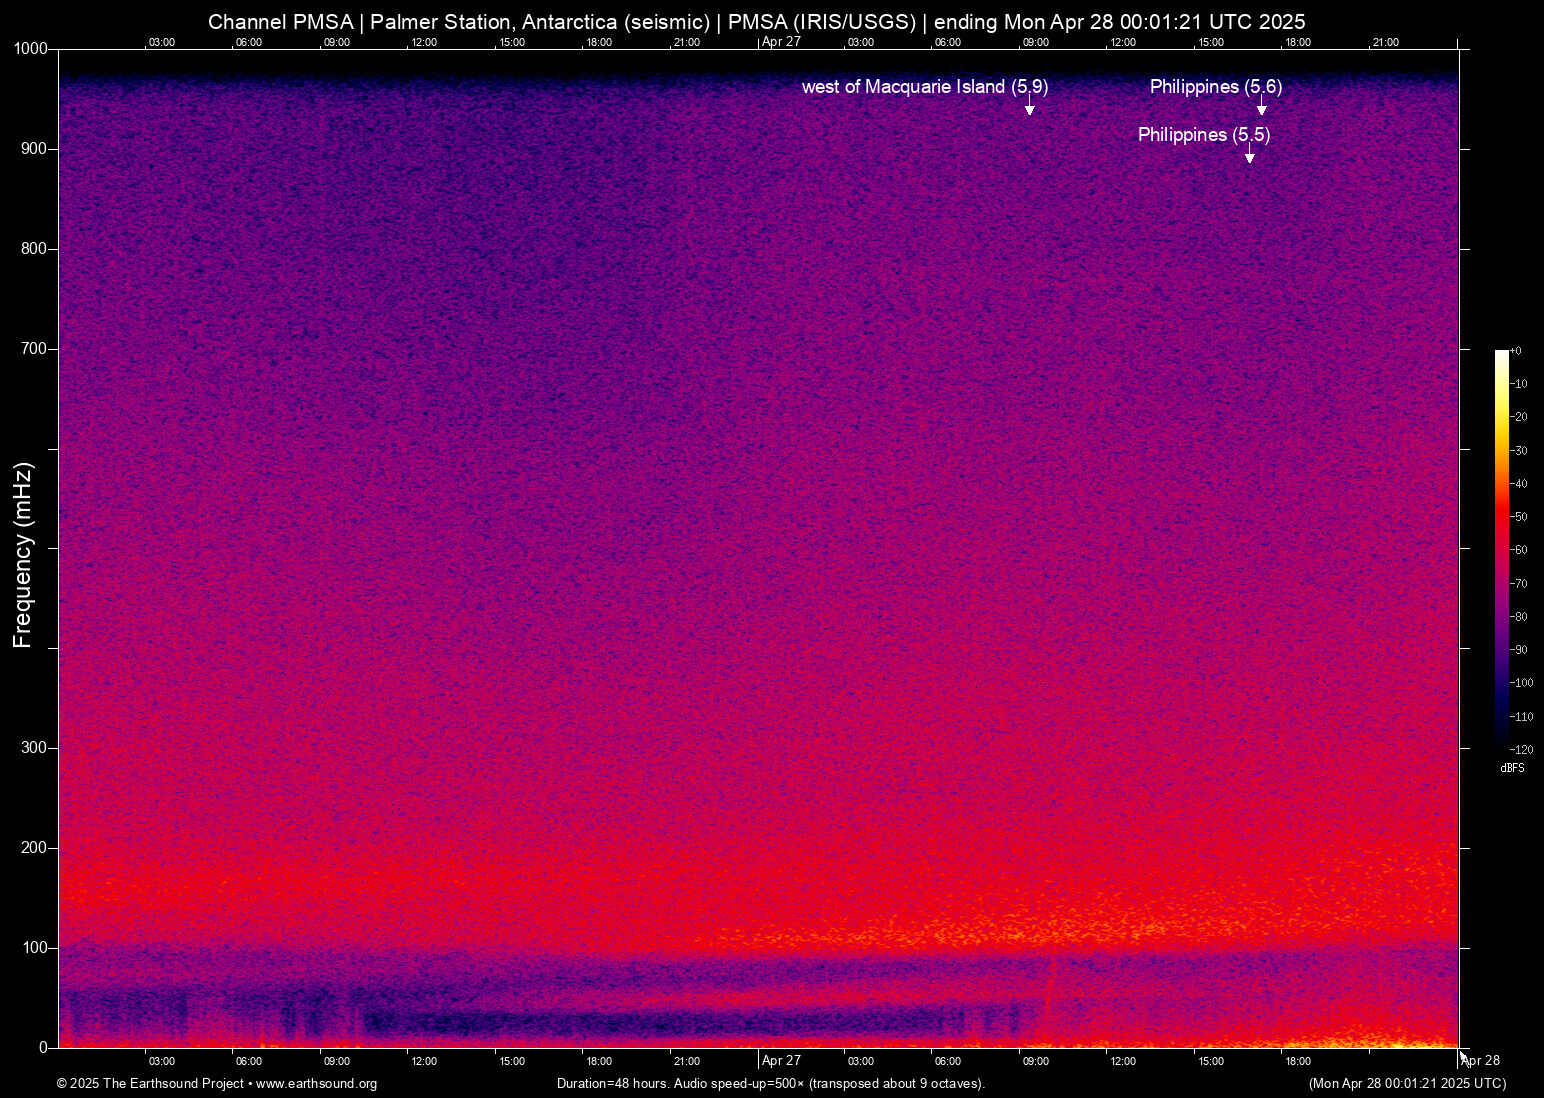Screen dimensions: 1544x1098
Task: Select the 'Philippines (5.6)' earthquake label
Action: tap(1216, 87)
